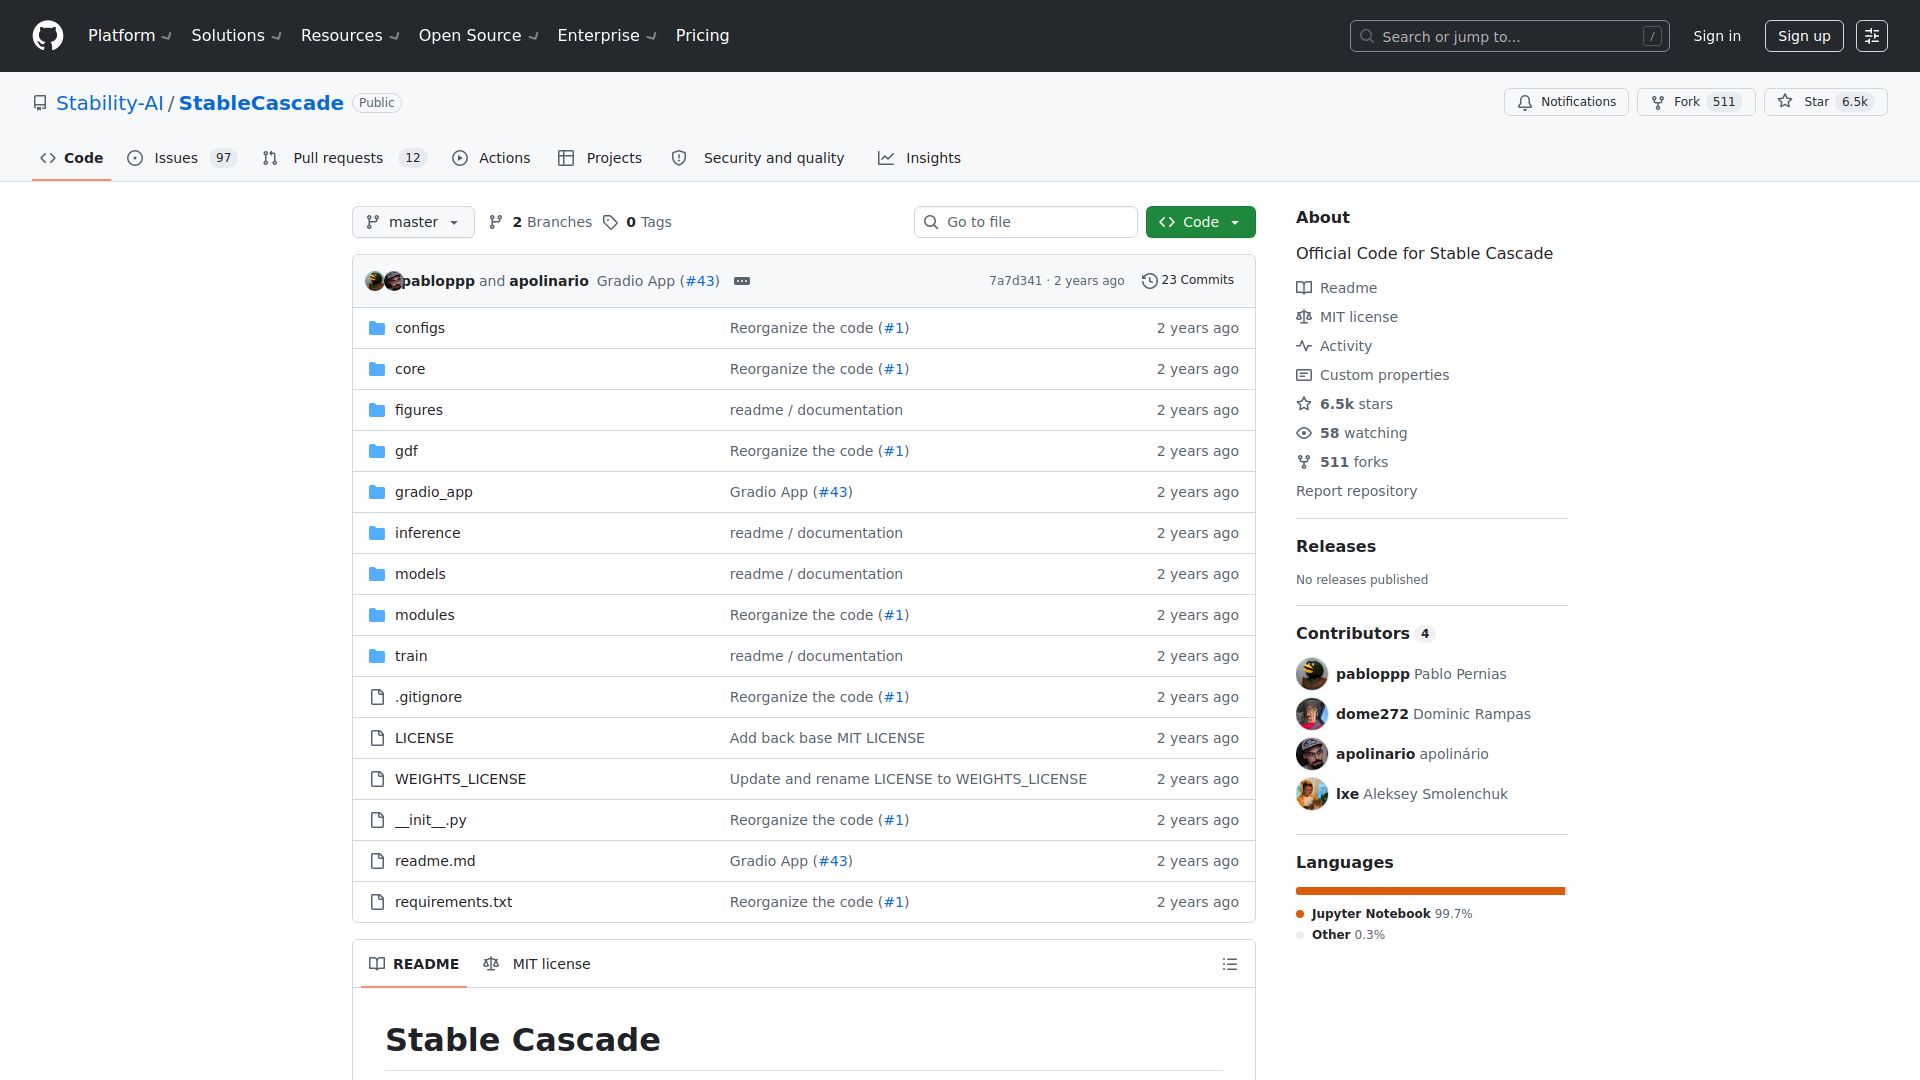Open readme.md file
The image size is (1920, 1080).
coord(435,861)
